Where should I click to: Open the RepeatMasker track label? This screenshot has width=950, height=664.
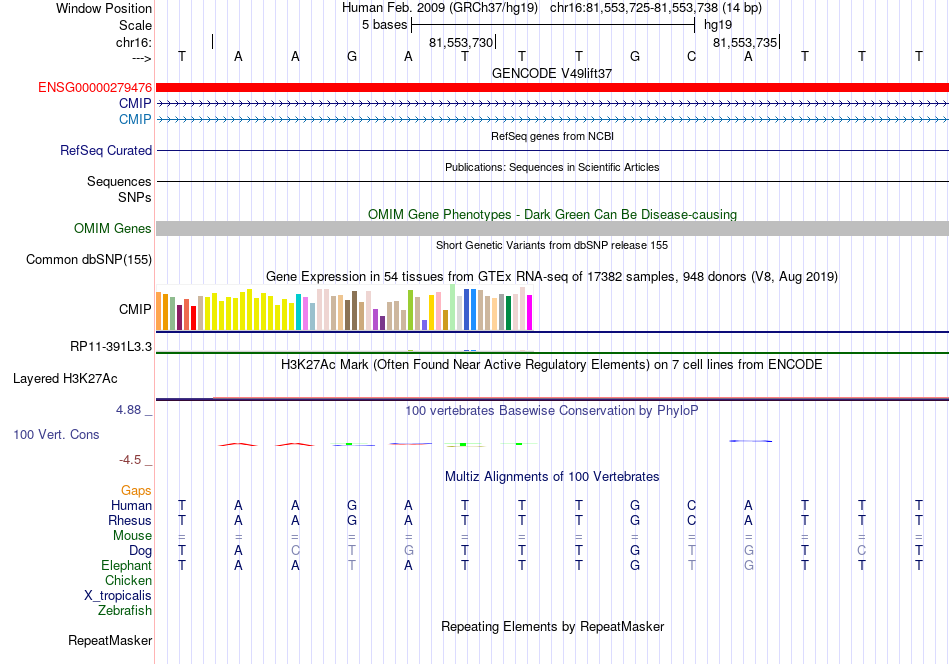(x=110, y=640)
